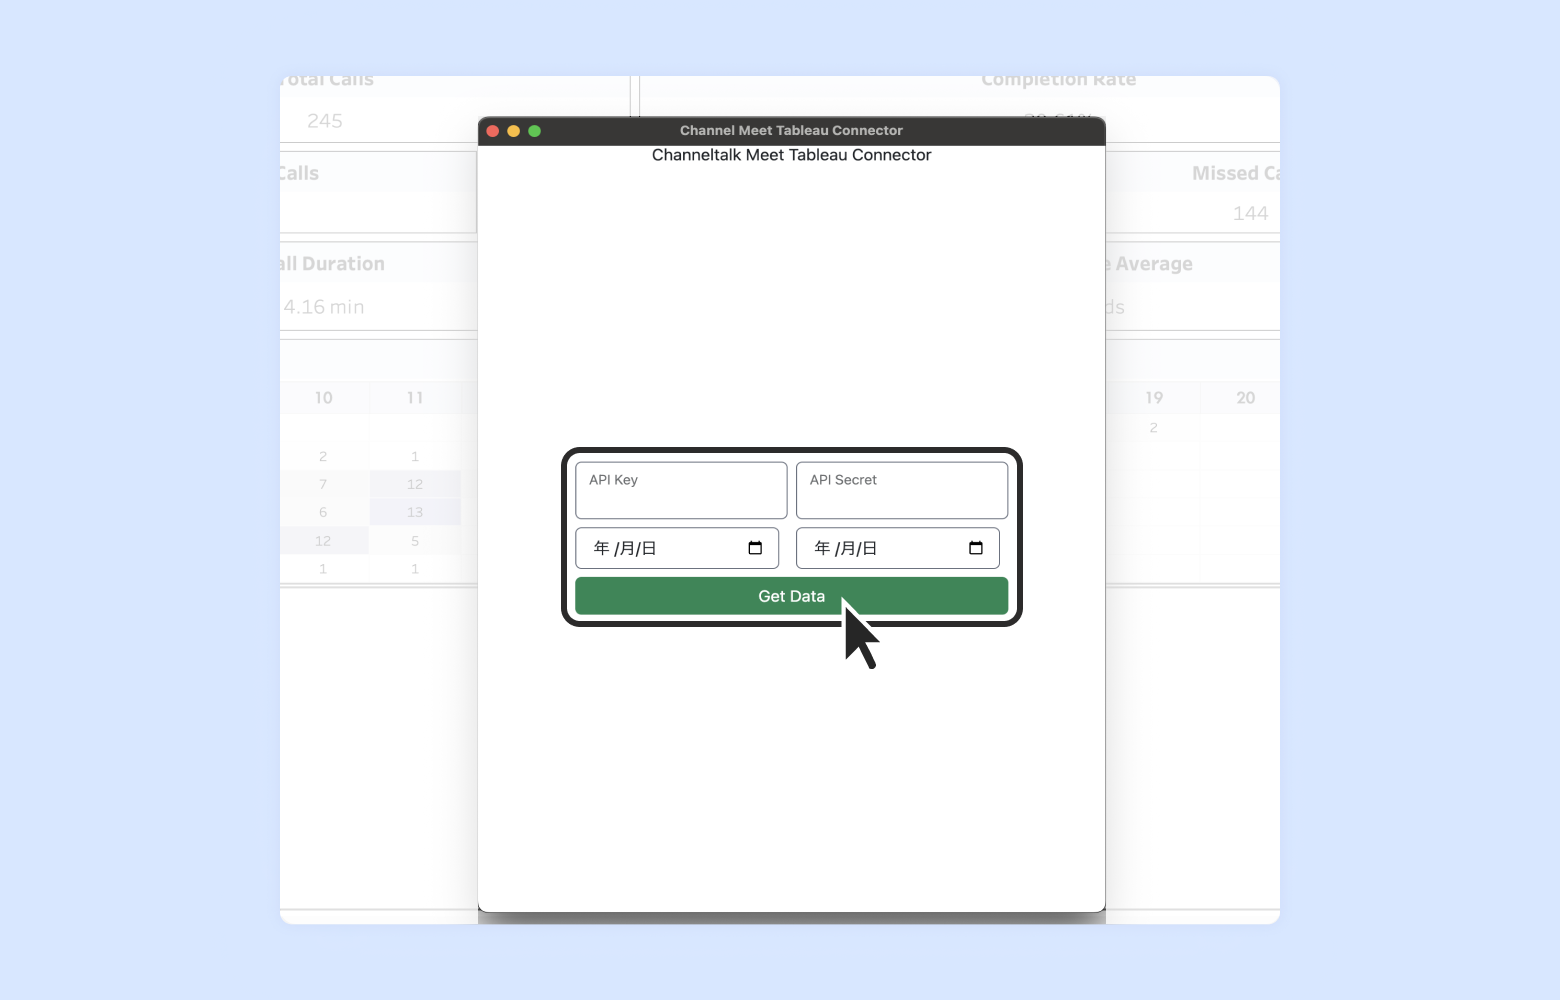Select the "245" value in the background dashboard
1560x1000 pixels.
325,121
